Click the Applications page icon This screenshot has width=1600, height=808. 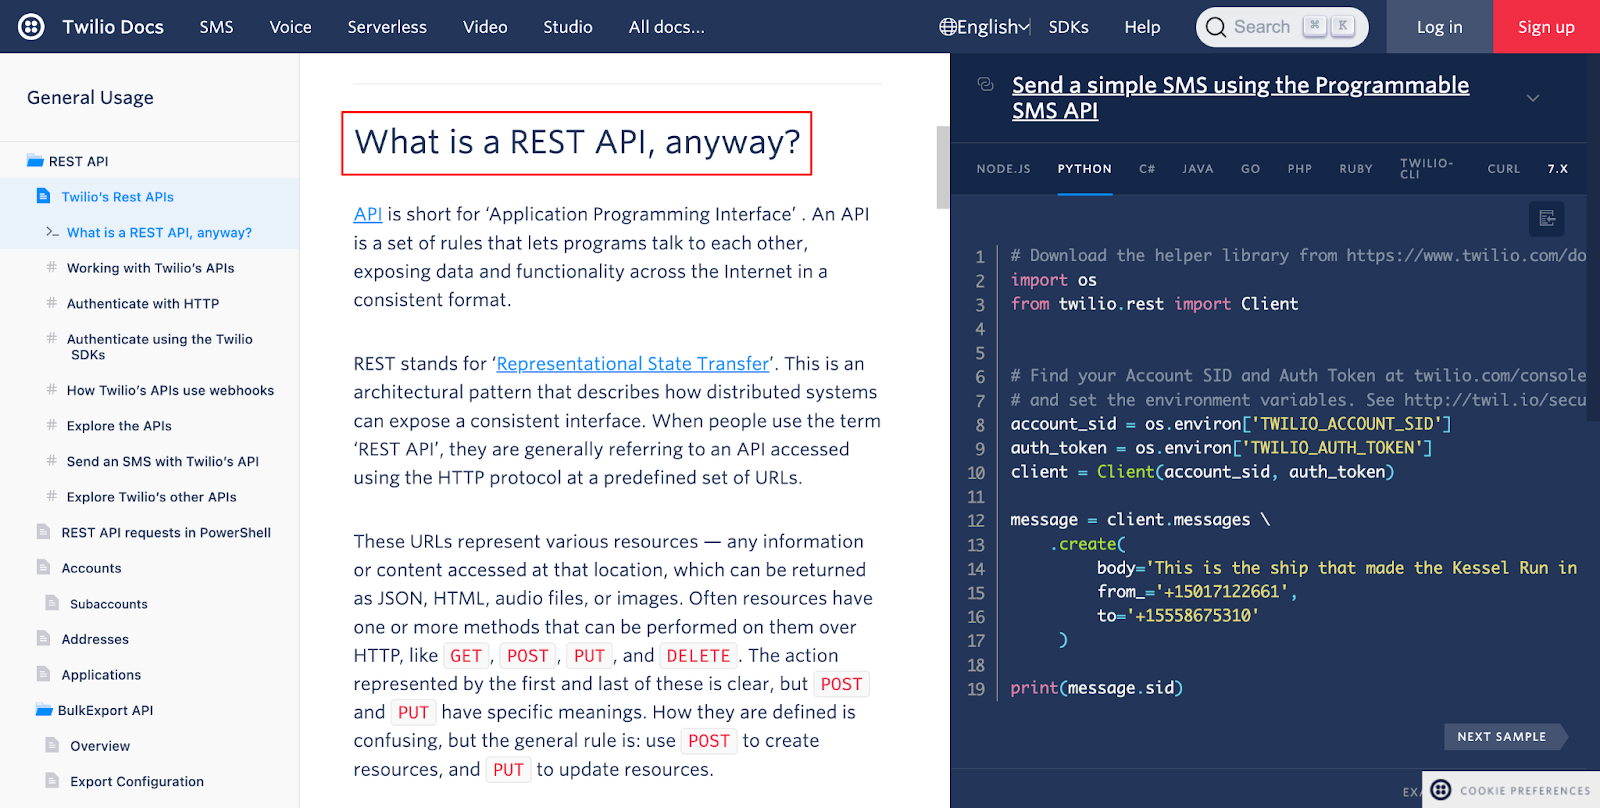click(43, 674)
